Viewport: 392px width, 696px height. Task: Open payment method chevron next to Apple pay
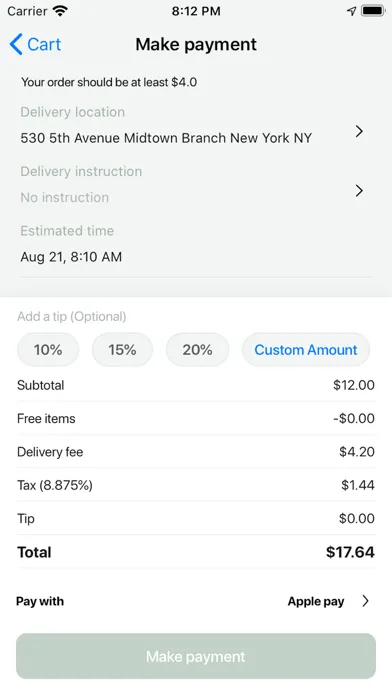[365, 601]
